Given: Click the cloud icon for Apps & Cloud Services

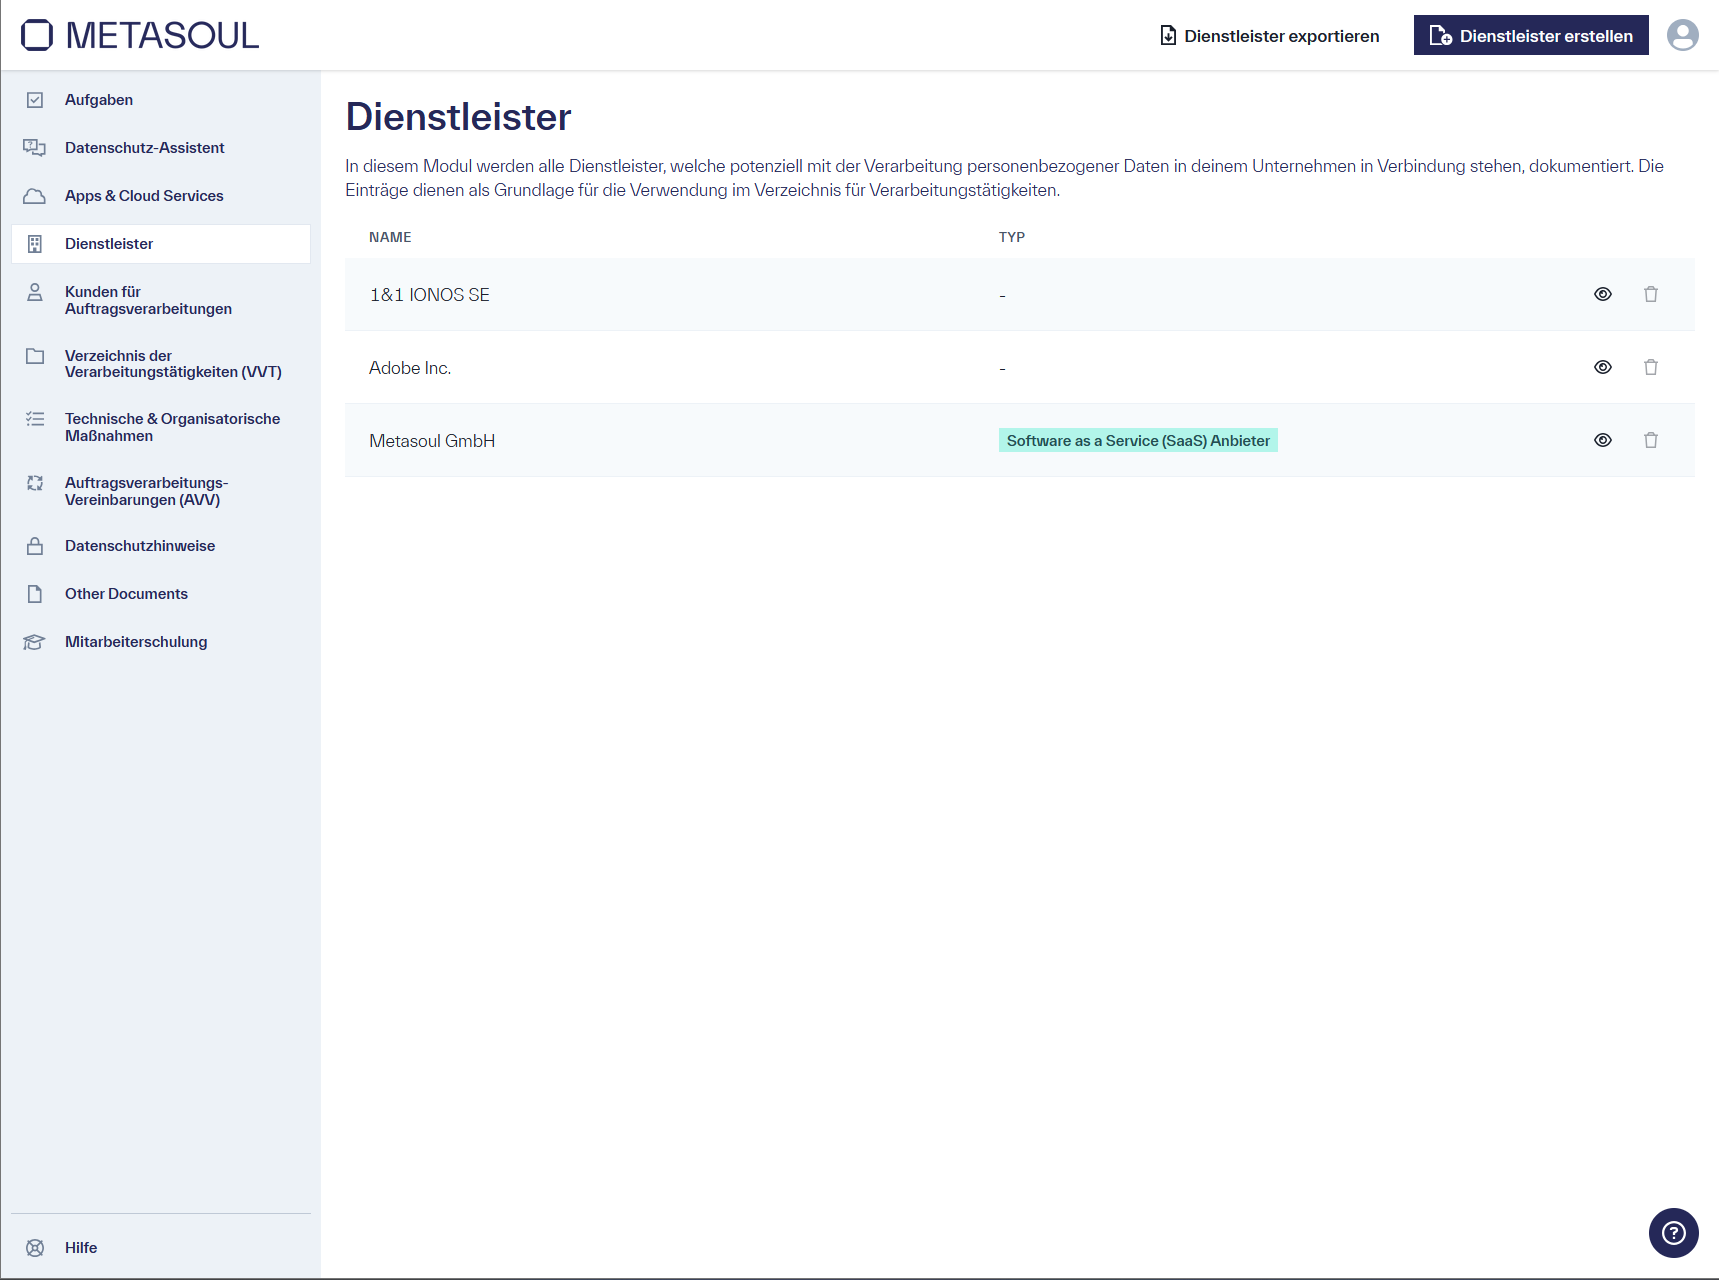Looking at the screenshot, I should (x=35, y=196).
